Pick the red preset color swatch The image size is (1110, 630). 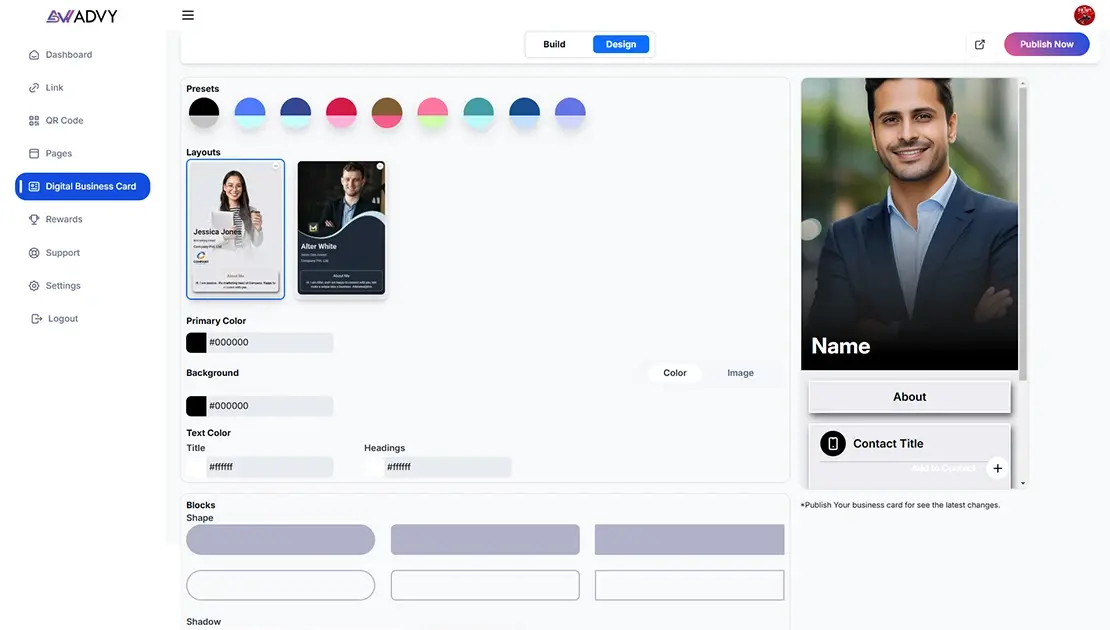click(x=341, y=112)
